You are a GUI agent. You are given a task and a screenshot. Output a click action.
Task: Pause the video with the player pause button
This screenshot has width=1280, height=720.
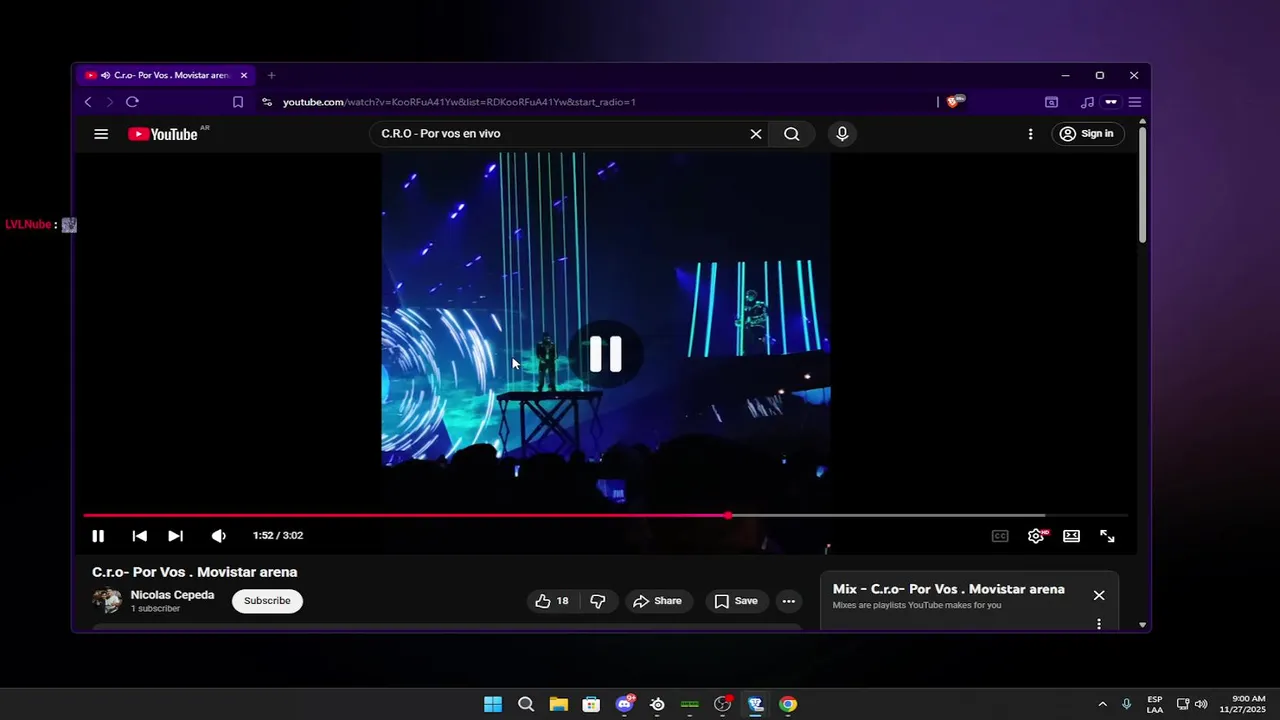tap(98, 536)
